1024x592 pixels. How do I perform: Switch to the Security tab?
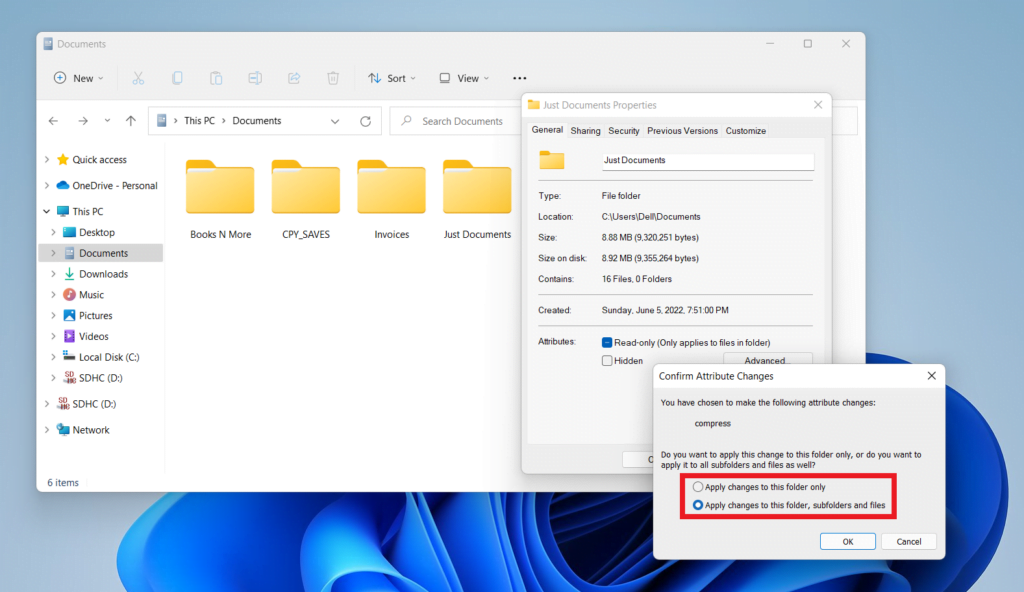pyautogui.click(x=623, y=130)
